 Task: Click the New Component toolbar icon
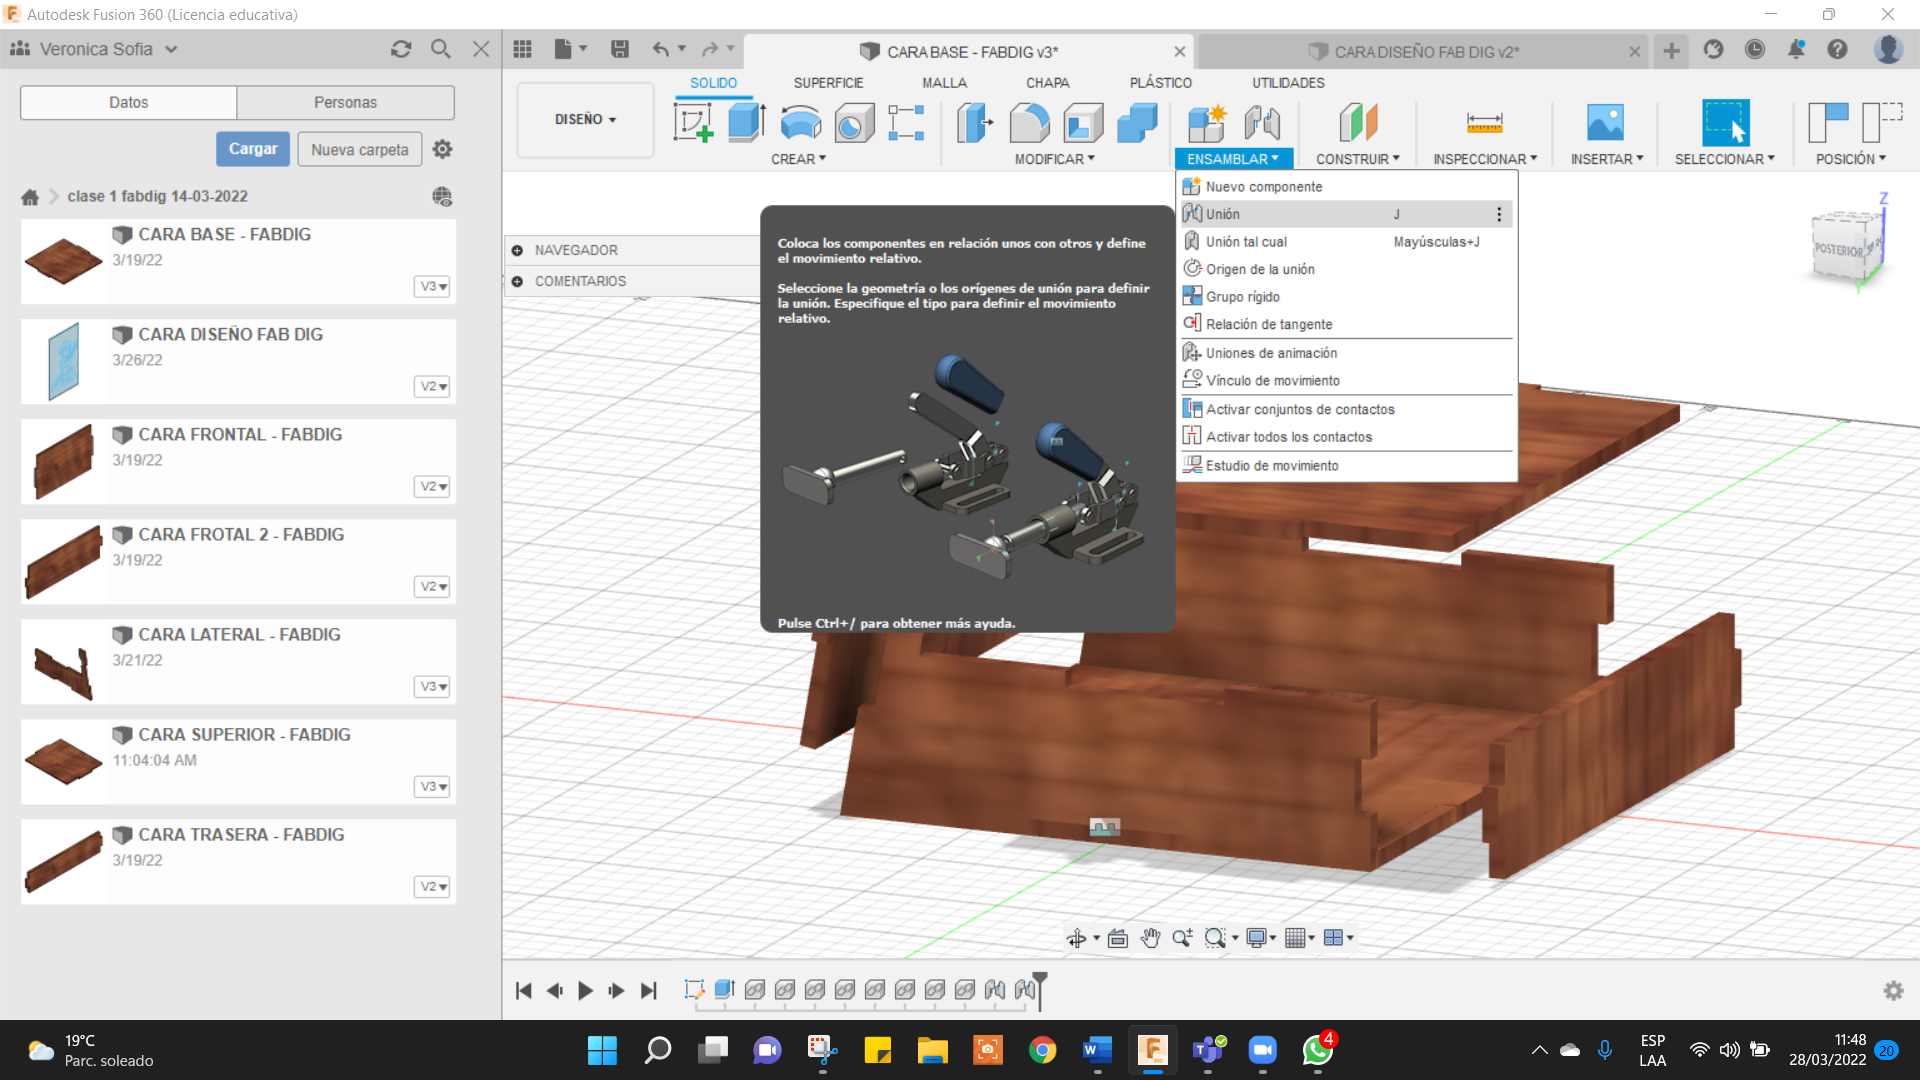coord(1207,123)
